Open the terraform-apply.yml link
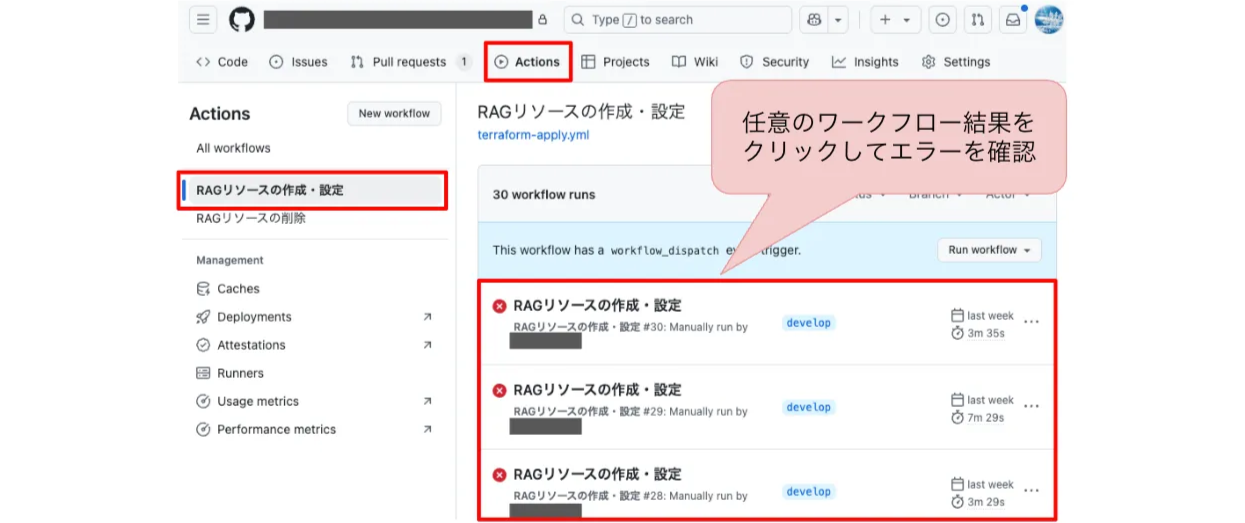The width and height of the screenshot is (1245, 523). [x=526, y=135]
